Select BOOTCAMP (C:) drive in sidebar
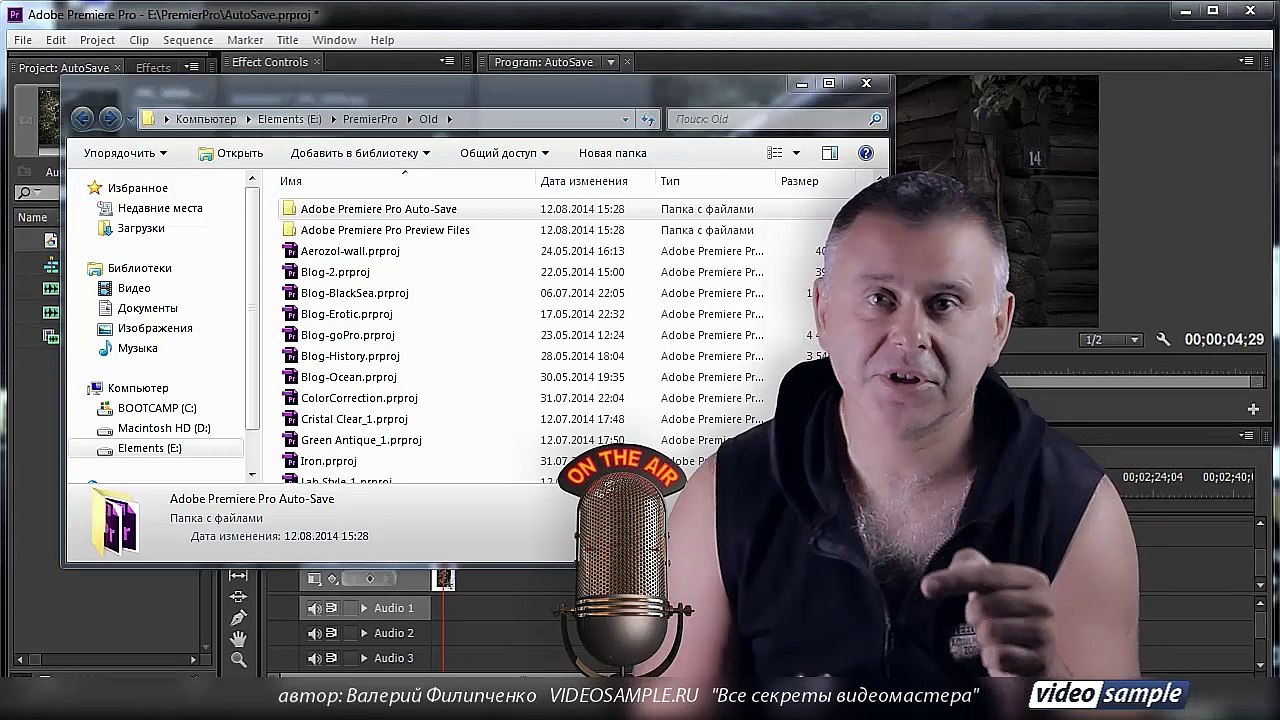The width and height of the screenshot is (1280, 720). [x=157, y=408]
